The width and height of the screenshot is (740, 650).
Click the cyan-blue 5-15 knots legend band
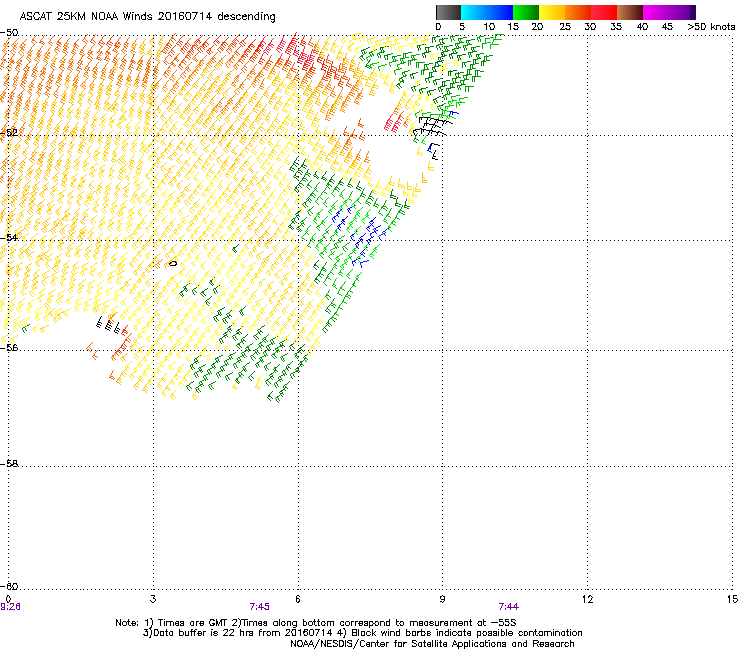[x=487, y=12]
